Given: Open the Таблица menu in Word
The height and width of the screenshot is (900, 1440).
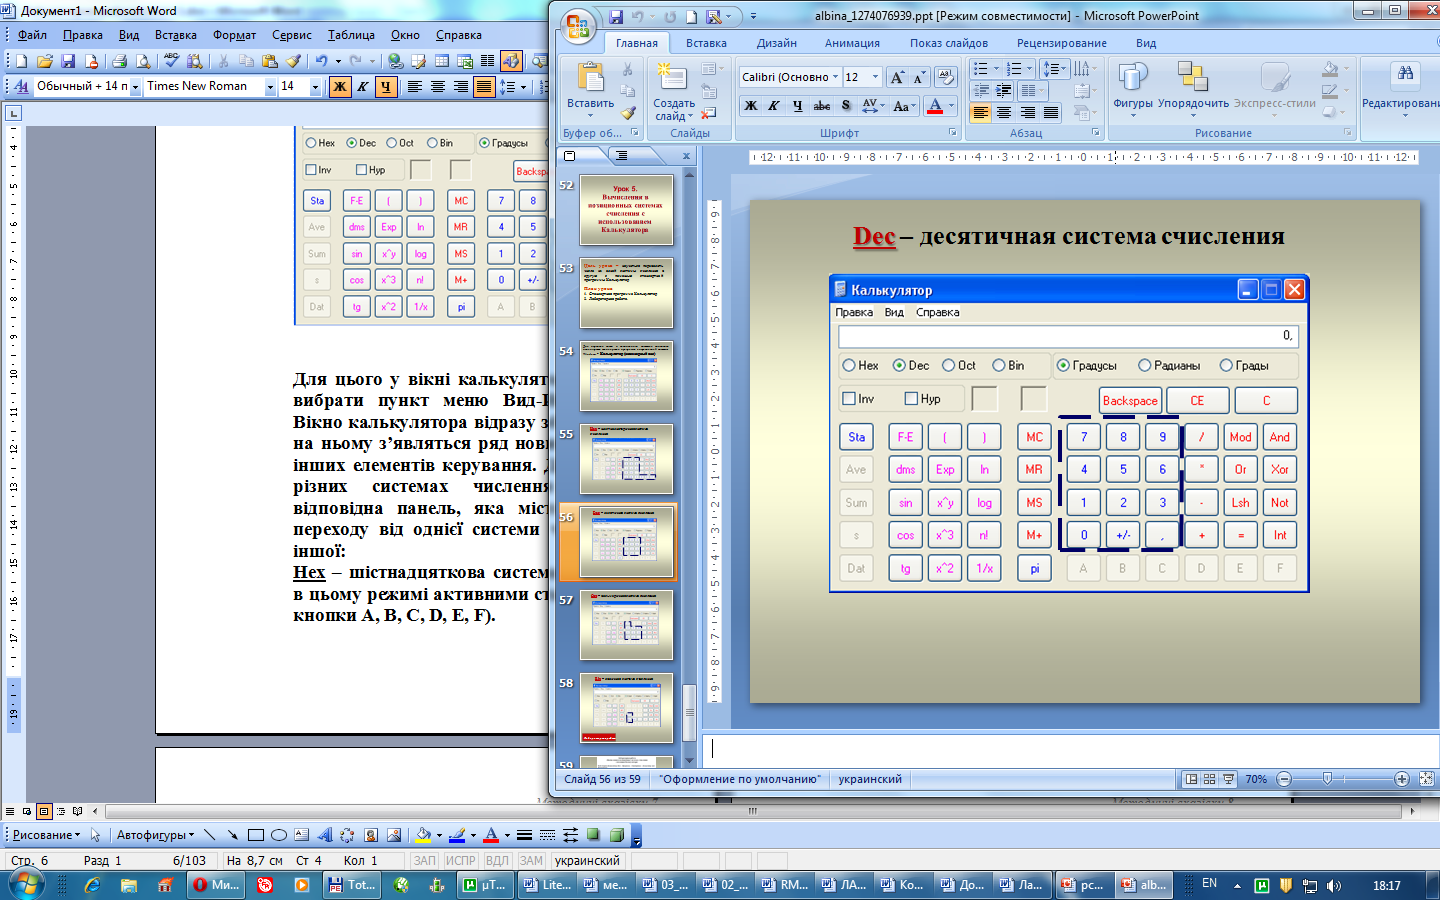Looking at the screenshot, I should (x=351, y=35).
